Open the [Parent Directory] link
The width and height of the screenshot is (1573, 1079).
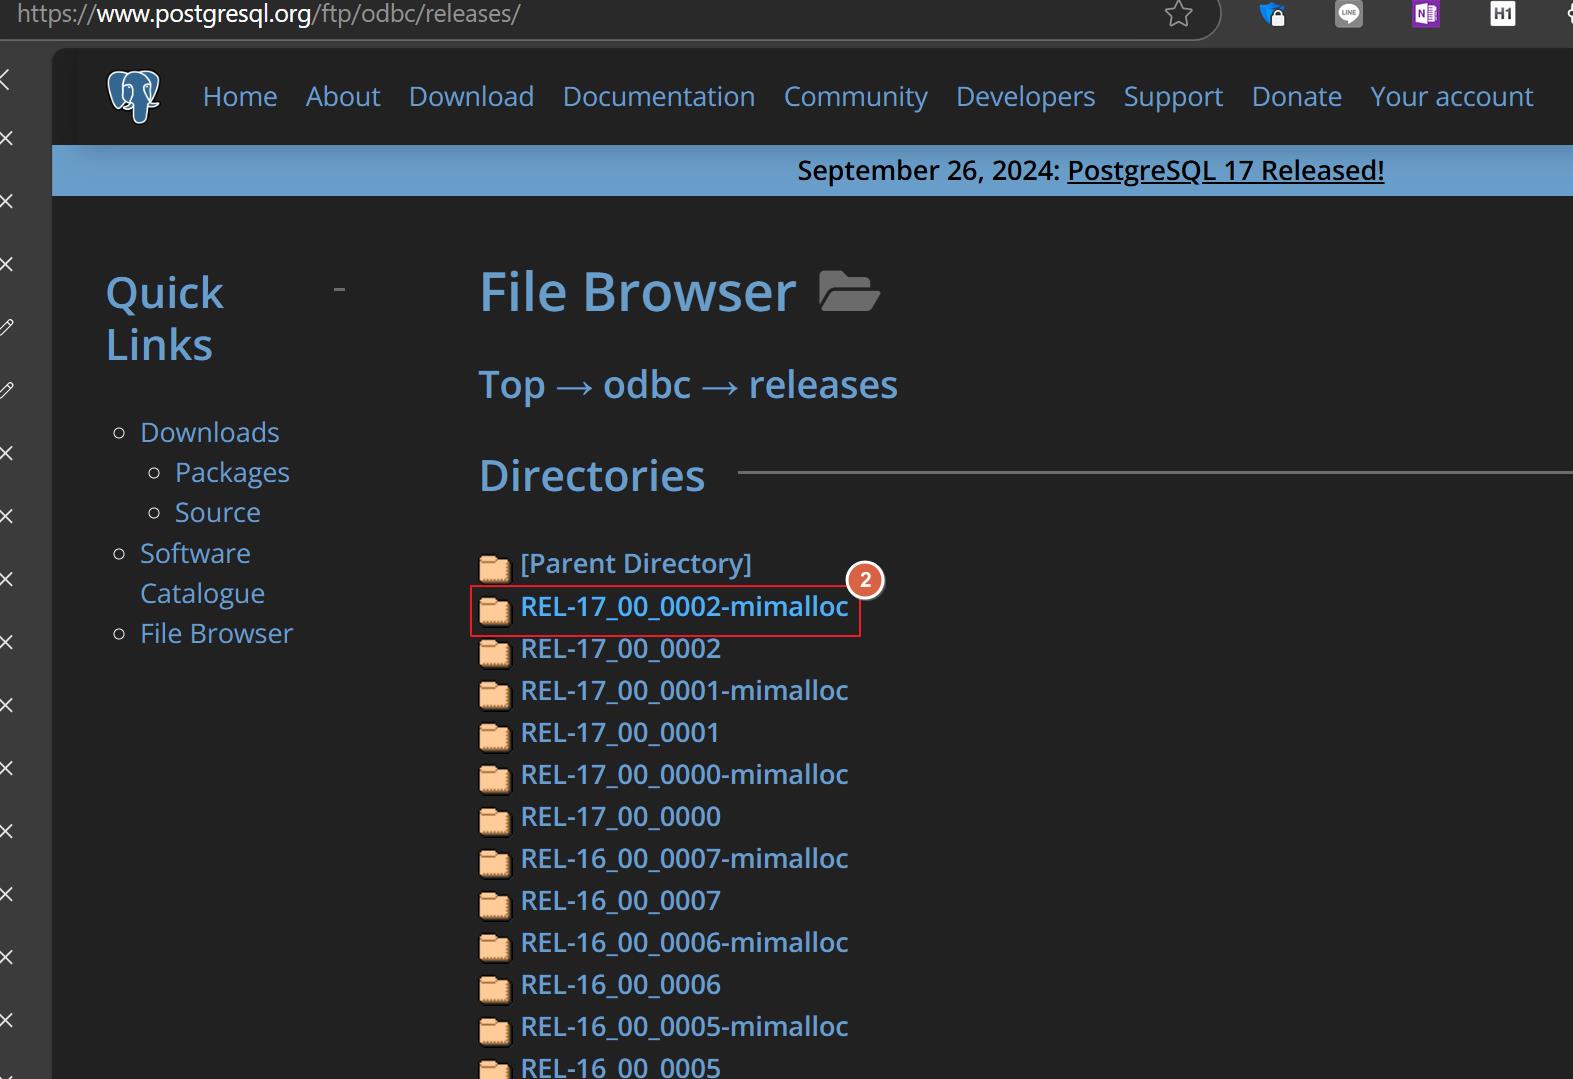click(x=636, y=564)
